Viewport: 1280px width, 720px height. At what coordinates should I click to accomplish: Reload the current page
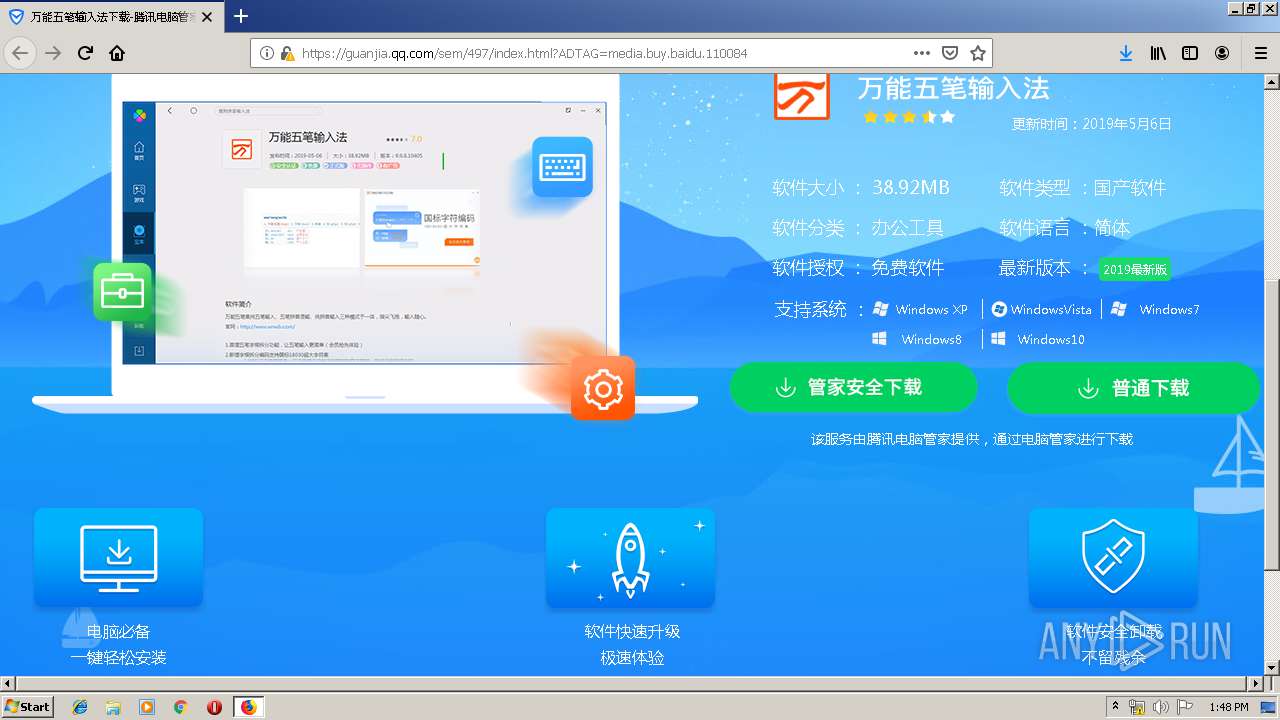point(85,53)
